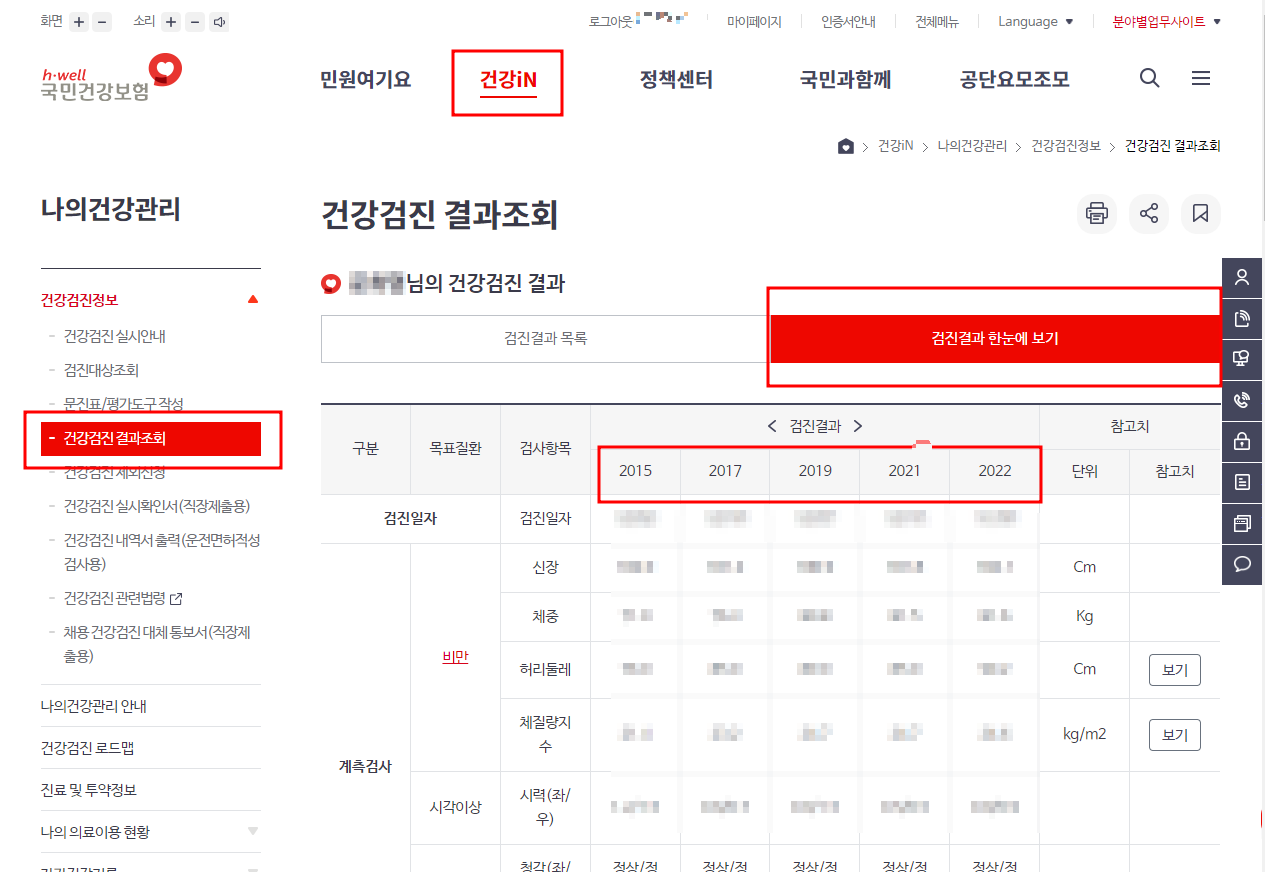The image size is (1265, 872).
Task: Click 나의건강관리 breadcrumb link
Action: (x=972, y=146)
